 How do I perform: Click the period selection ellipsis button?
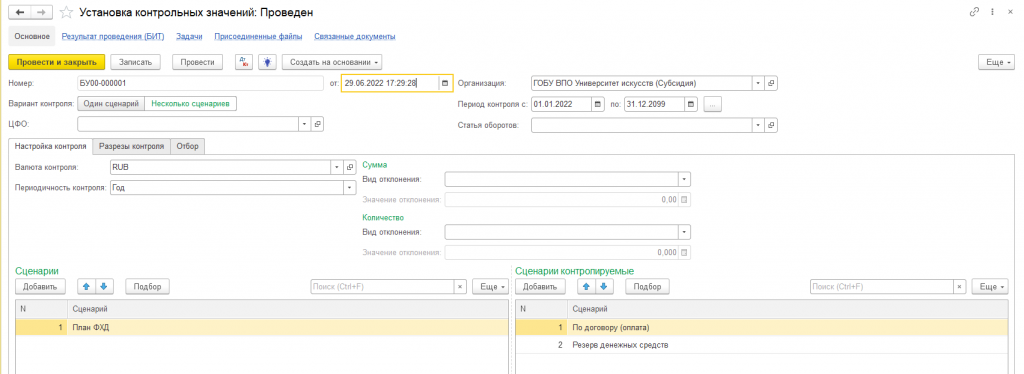[712, 104]
